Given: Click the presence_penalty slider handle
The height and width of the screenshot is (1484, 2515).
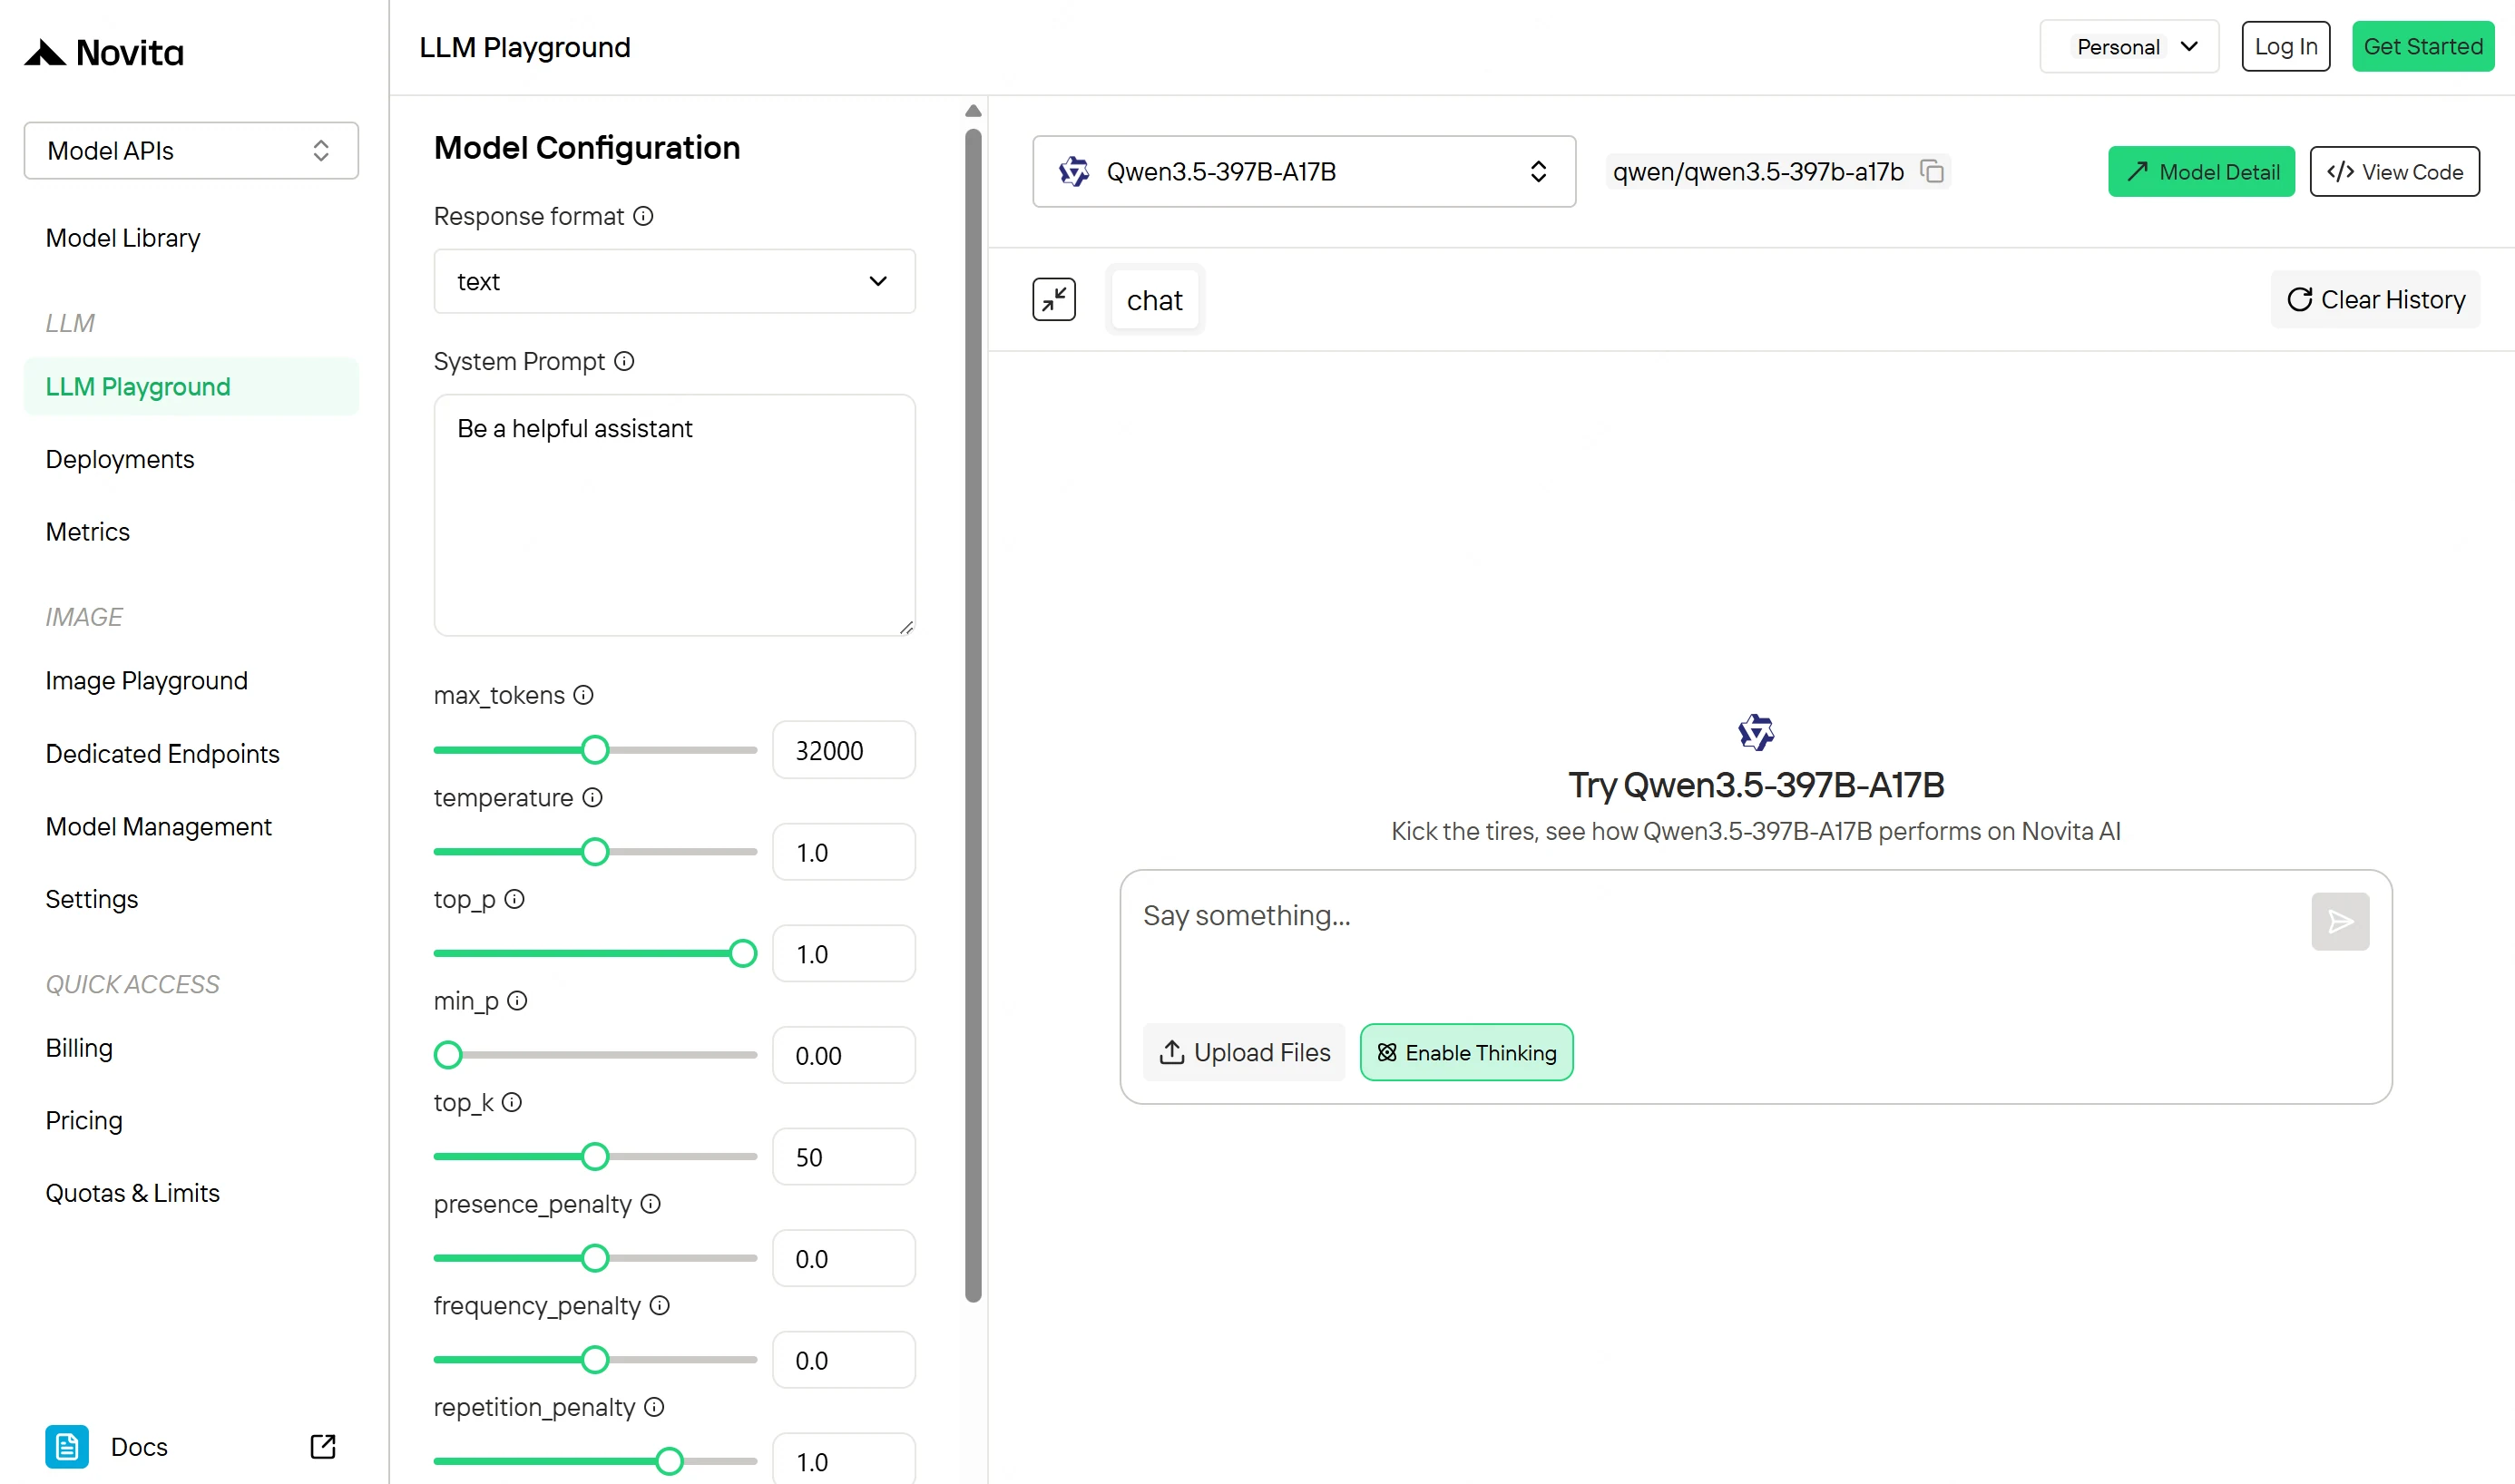Looking at the screenshot, I should pos(595,1258).
